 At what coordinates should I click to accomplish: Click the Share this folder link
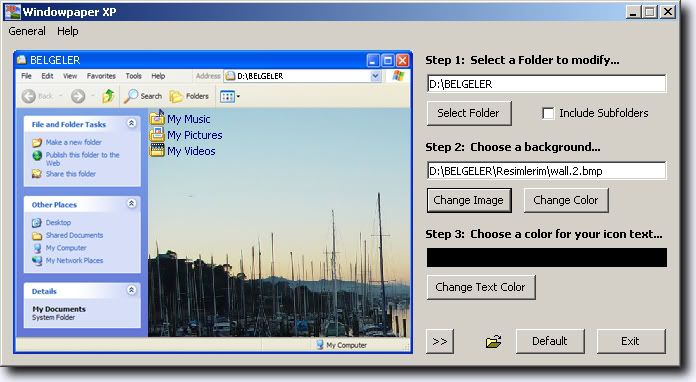click(x=71, y=174)
